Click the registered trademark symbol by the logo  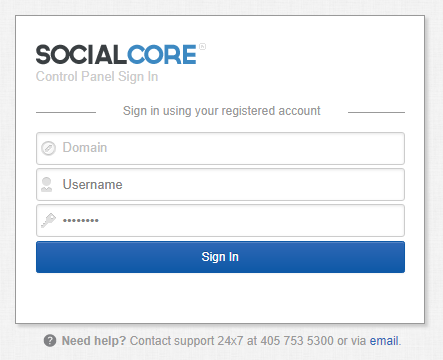point(202,46)
